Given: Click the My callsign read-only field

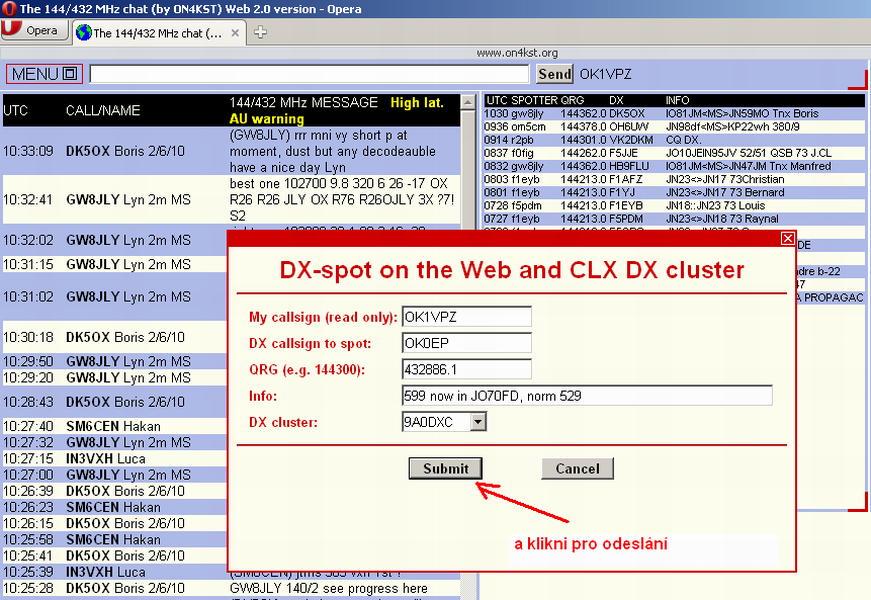Looking at the screenshot, I should pos(466,317).
